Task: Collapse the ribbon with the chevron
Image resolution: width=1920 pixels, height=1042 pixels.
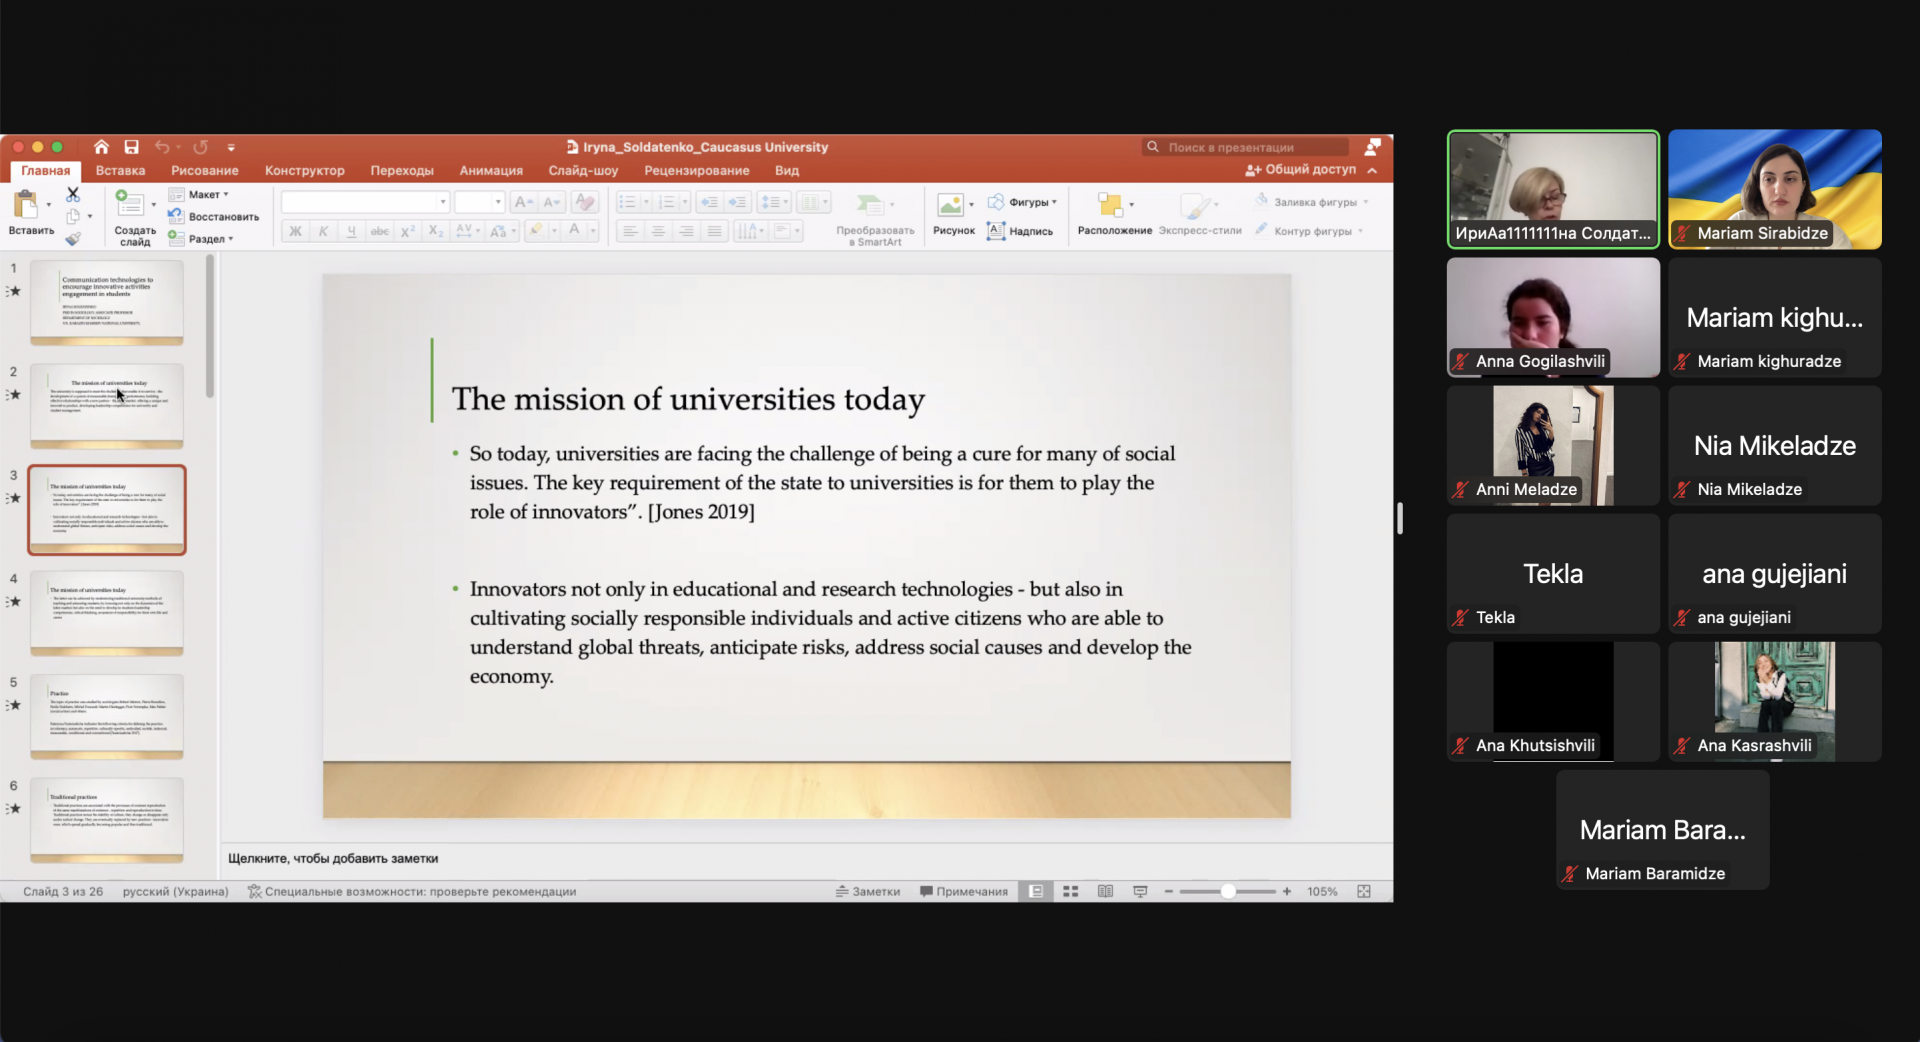Action: tap(1373, 171)
